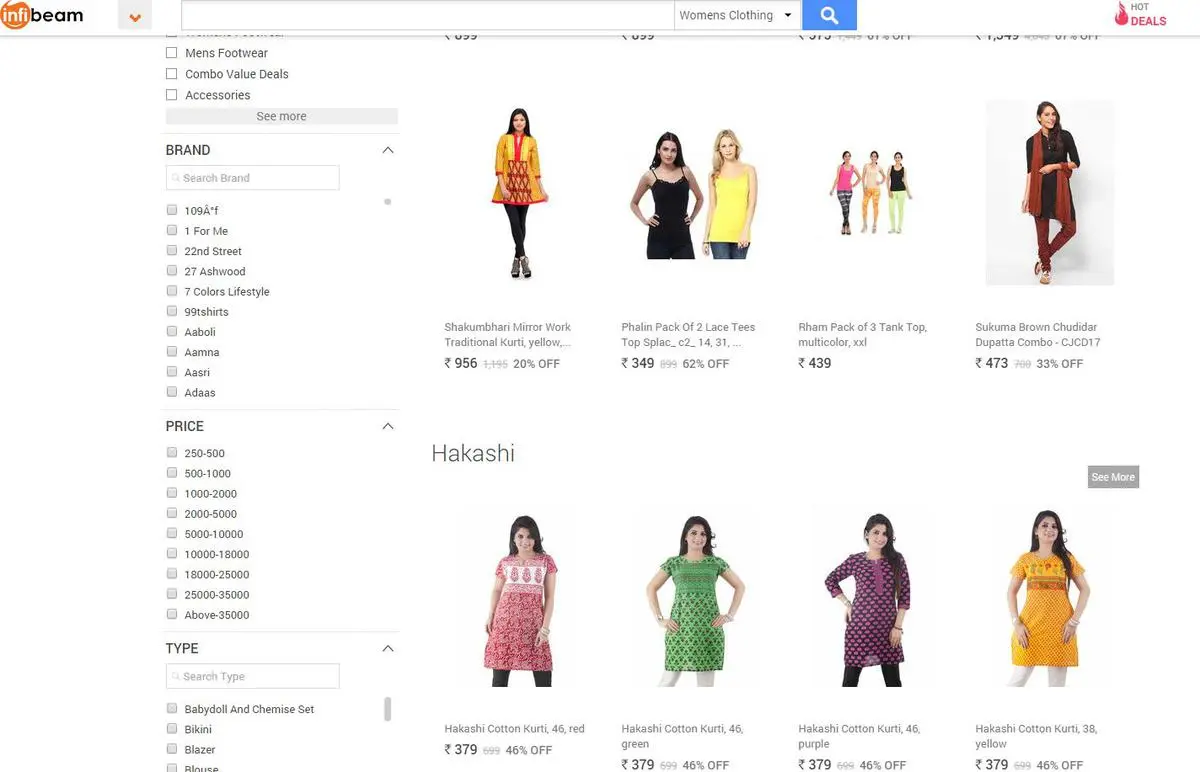Enable the 99tshirts brand filter
The image size is (1200, 772).
[172, 311]
